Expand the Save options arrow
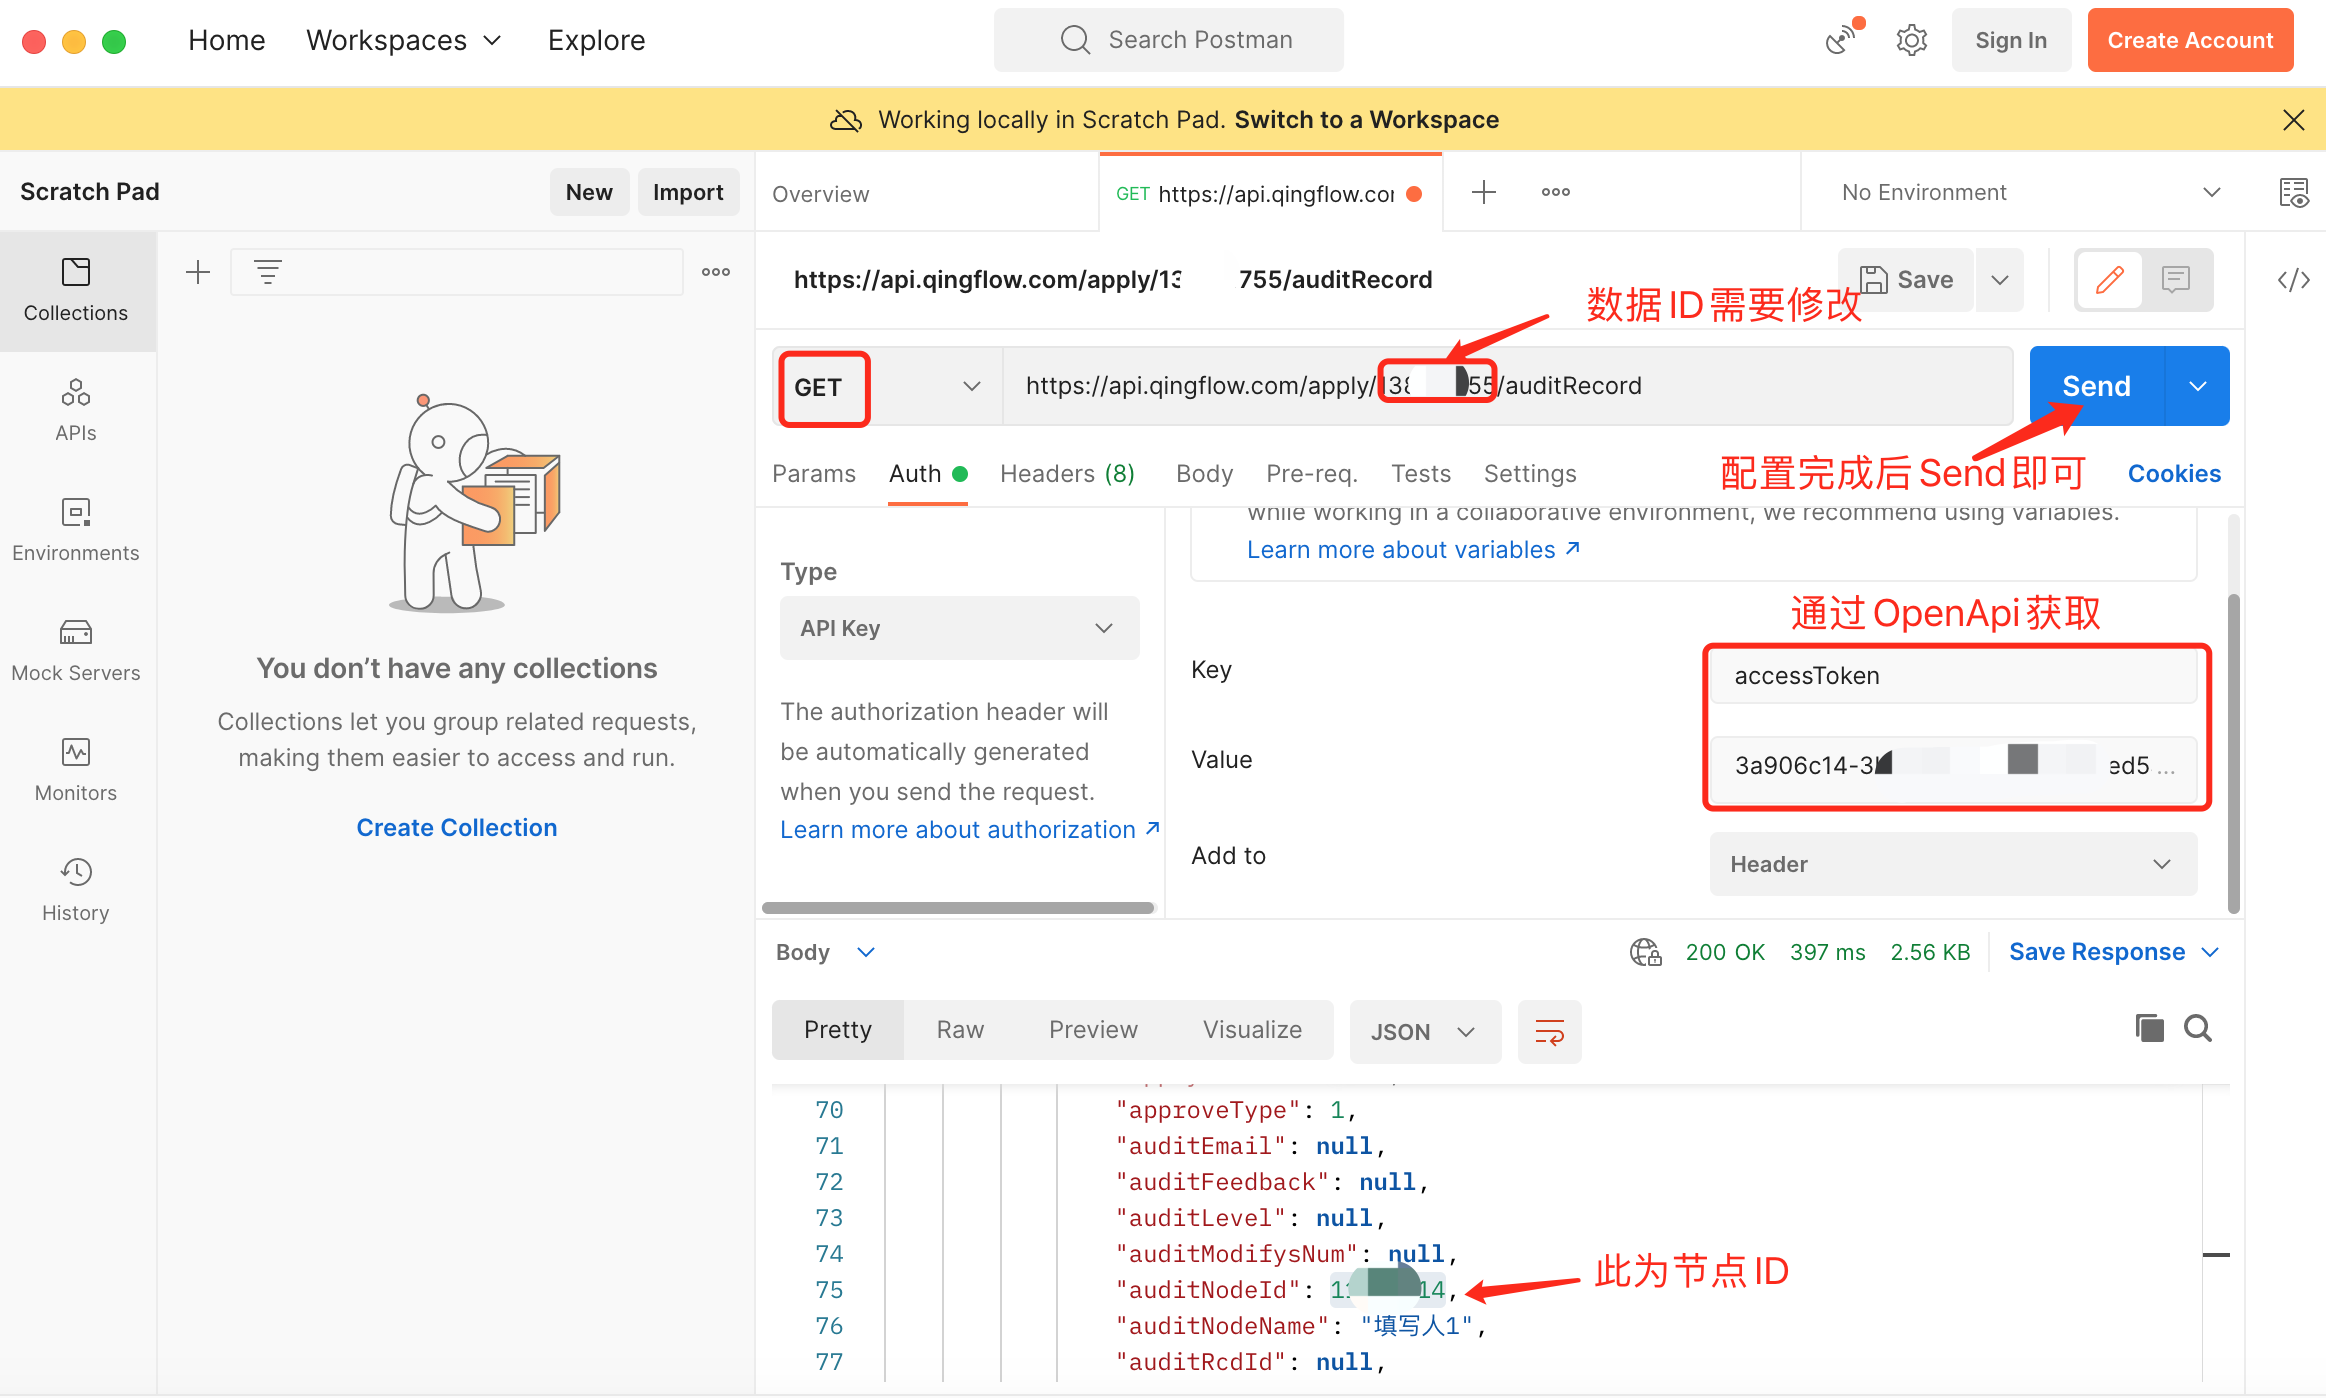Image resolution: width=2326 pixels, height=1398 pixels. (1999, 279)
